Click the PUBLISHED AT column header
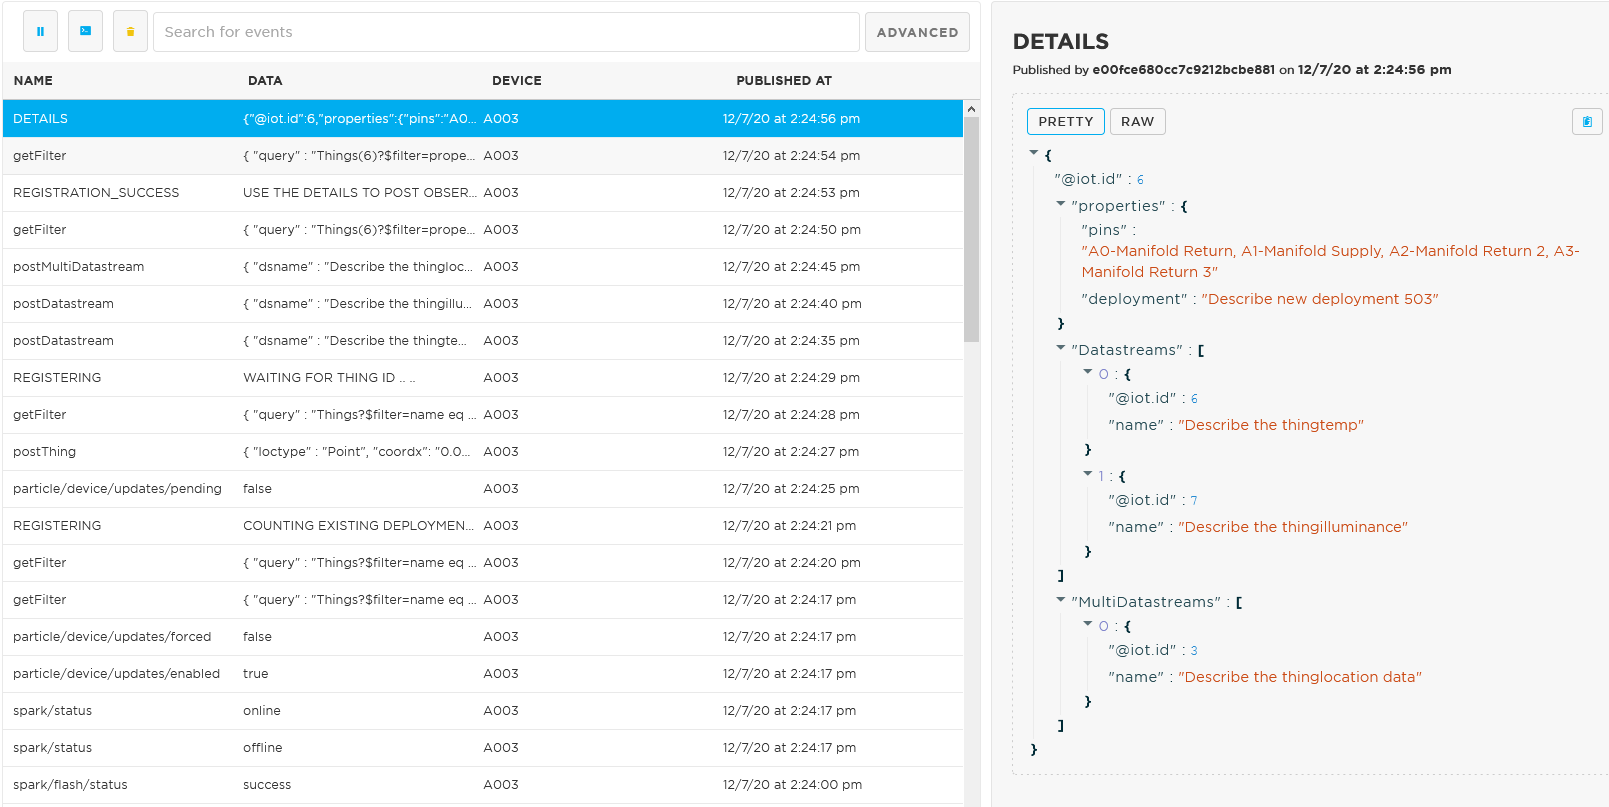Screen dimensions: 1609x807 click(784, 81)
